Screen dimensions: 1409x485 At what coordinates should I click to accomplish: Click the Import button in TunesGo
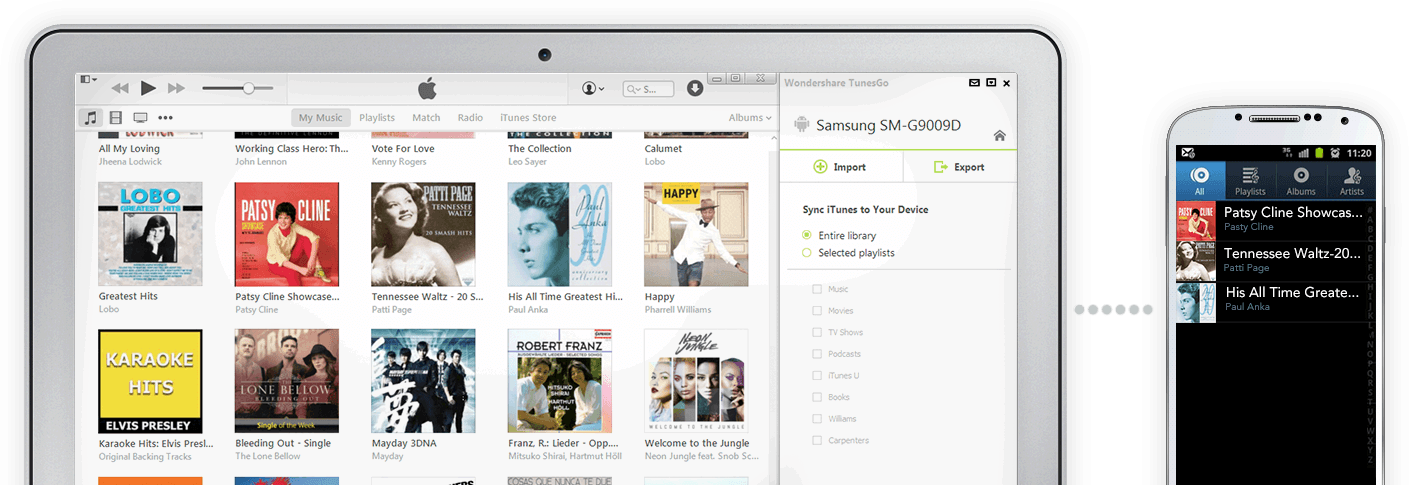coord(840,167)
